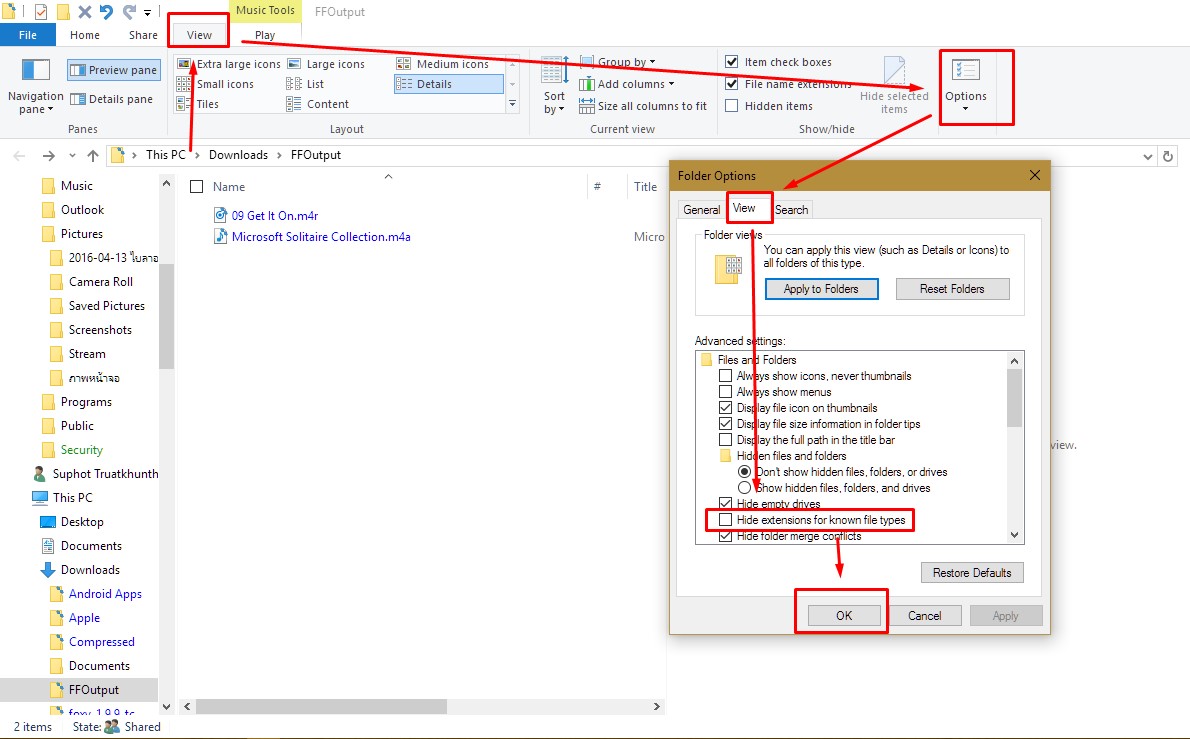Image resolution: width=1190 pixels, height=739 pixels.
Task: Choose the Content layout
Action: [x=318, y=104]
